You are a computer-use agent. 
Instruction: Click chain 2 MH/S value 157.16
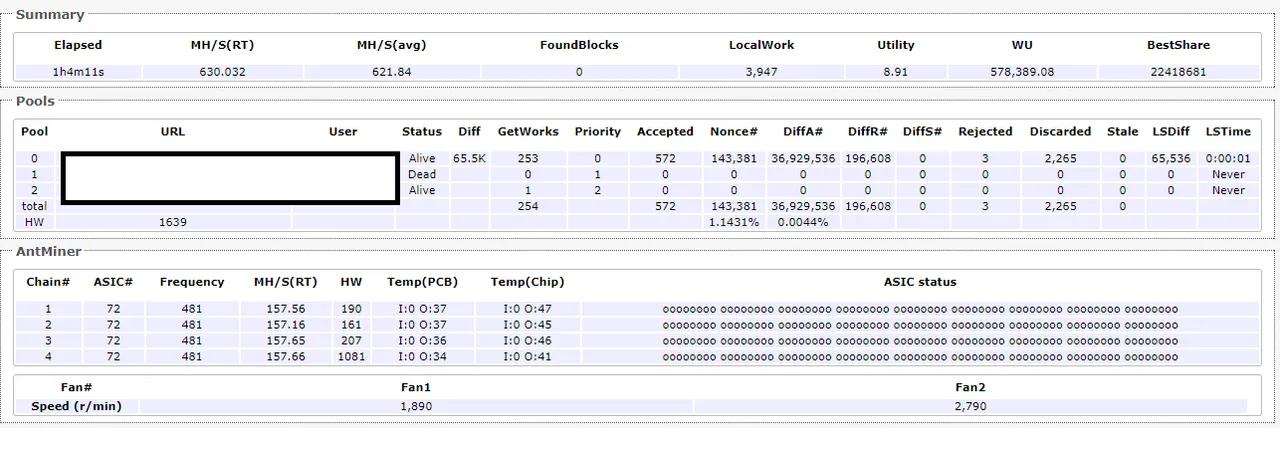point(286,325)
